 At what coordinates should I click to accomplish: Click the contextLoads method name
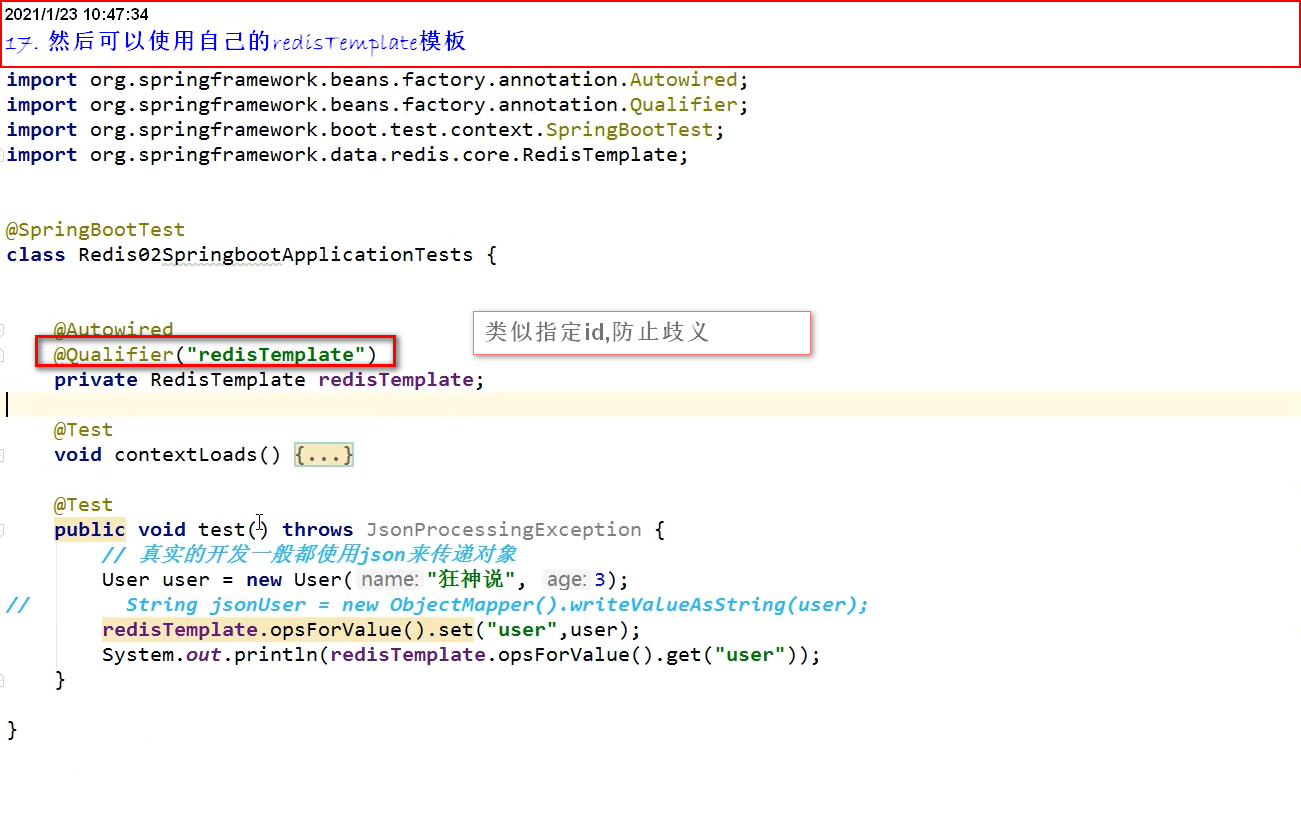point(186,455)
